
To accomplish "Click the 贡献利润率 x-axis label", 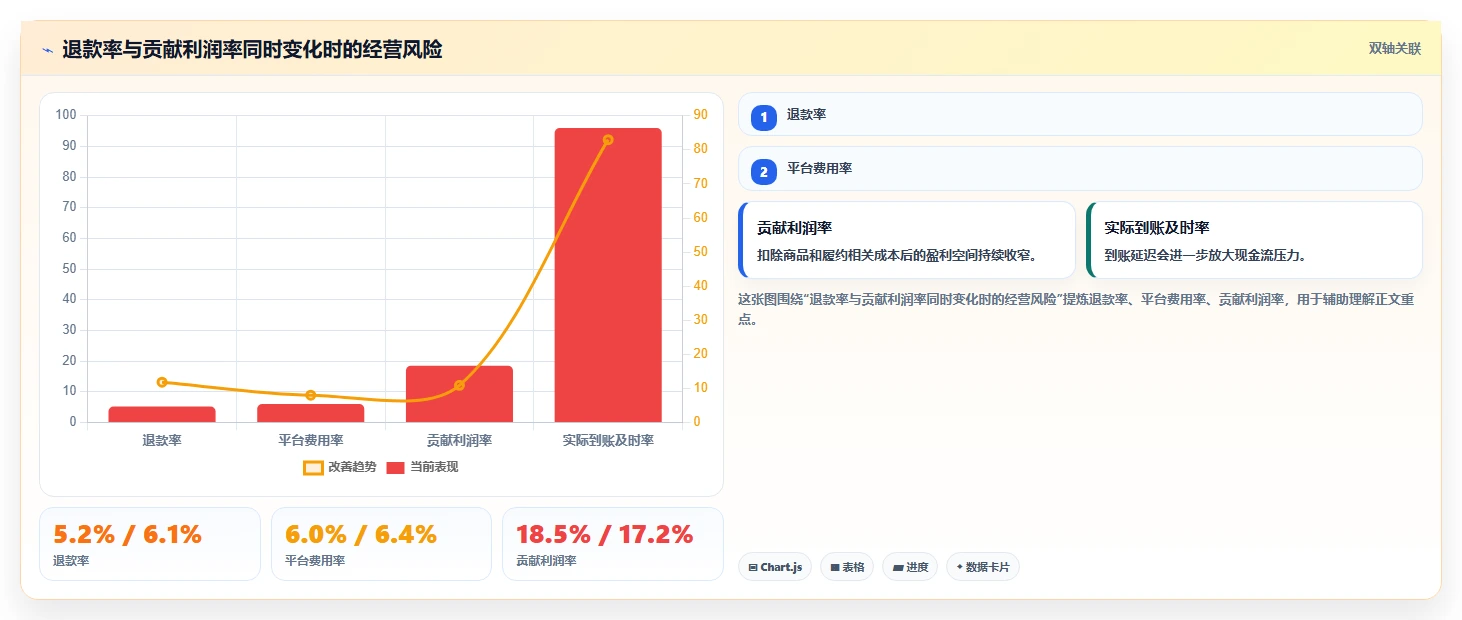I will 459,440.
